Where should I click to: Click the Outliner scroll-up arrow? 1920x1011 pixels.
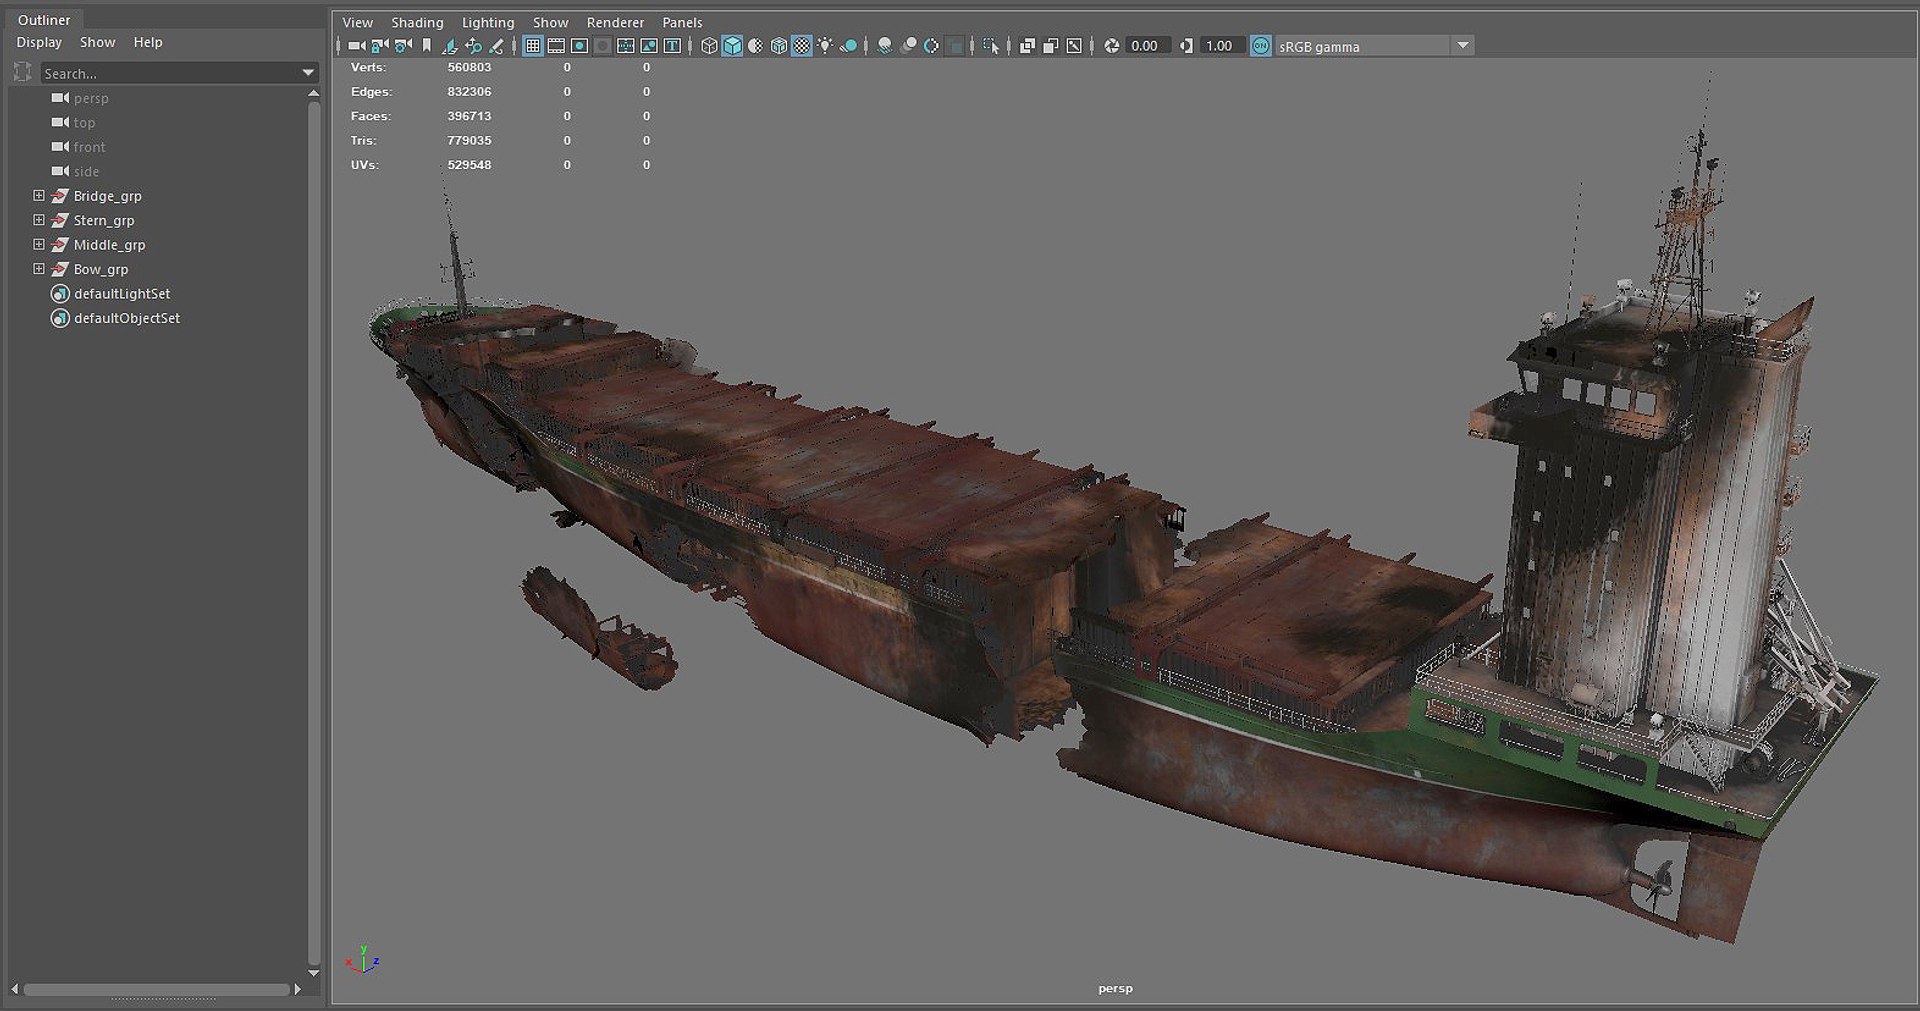[314, 93]
